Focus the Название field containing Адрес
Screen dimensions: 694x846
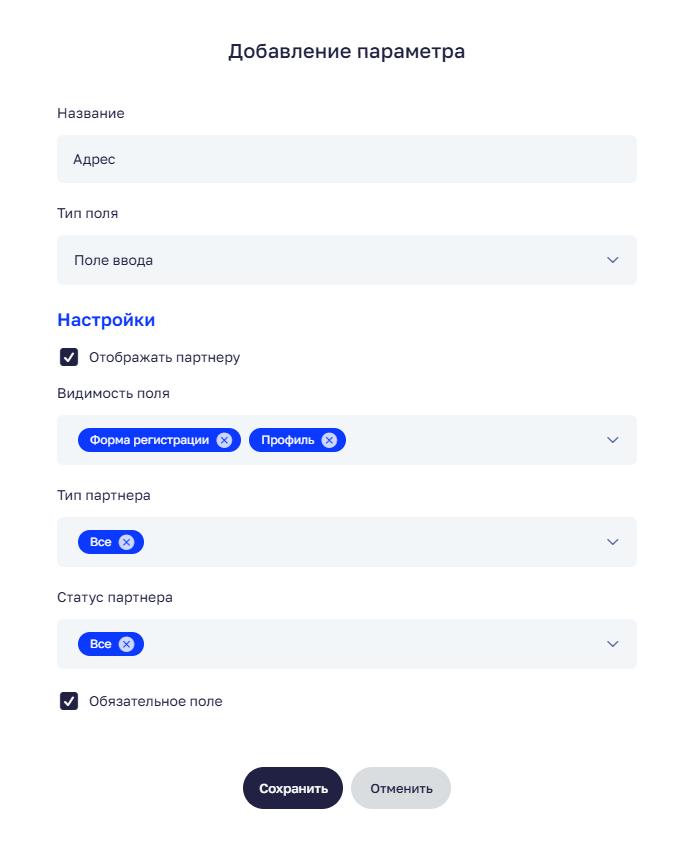click(346, 159)
